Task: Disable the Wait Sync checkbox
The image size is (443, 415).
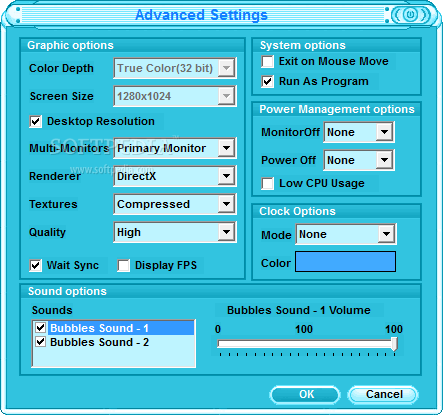Action: coord(36,266)
